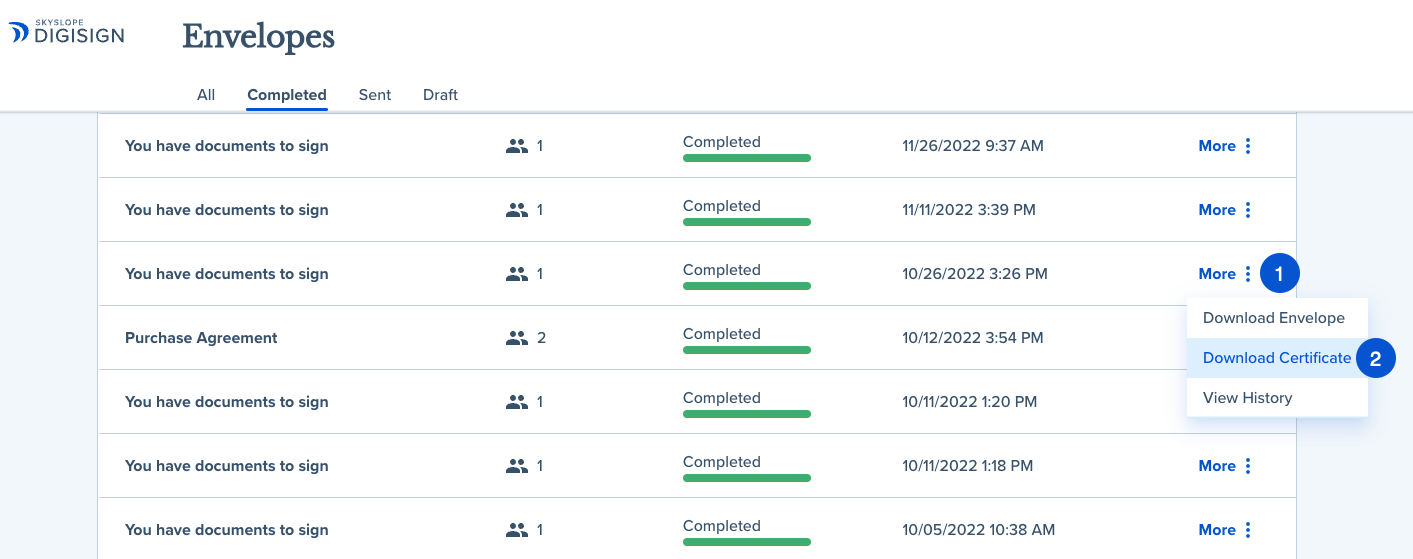This screenshot has width=1413, height=559.
Task: Switch to the All tab
Action: (x=206, y=95)
